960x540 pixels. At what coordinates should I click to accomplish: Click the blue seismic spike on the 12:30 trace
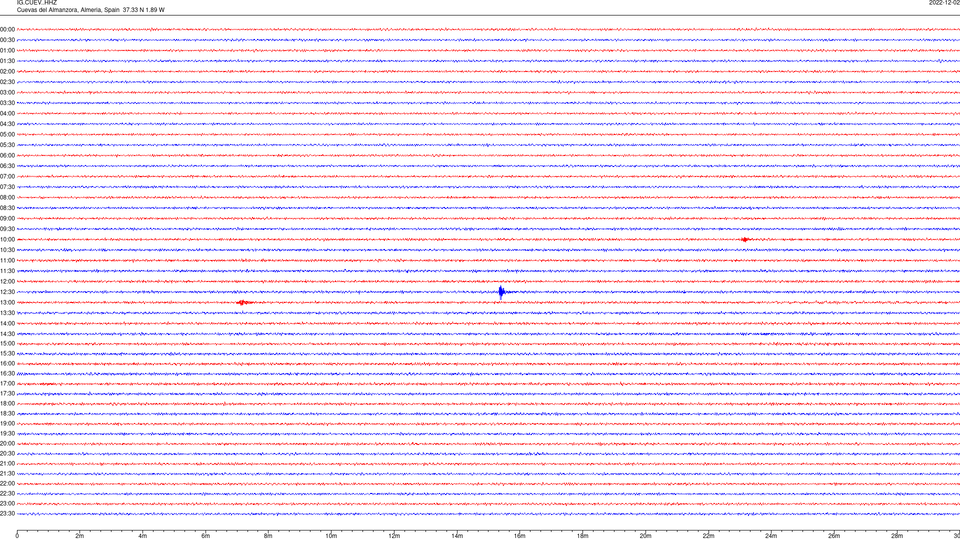click(501, 292)
